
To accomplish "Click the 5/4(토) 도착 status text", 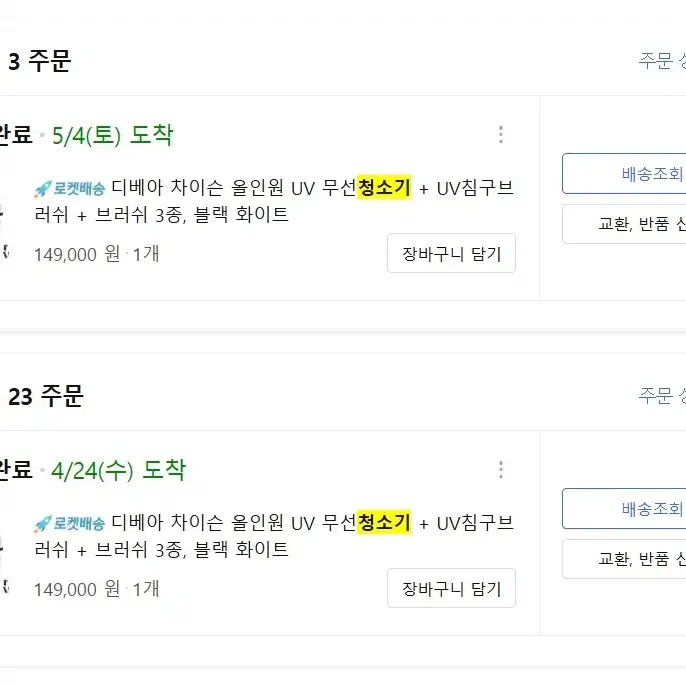I will pos(112,135).
